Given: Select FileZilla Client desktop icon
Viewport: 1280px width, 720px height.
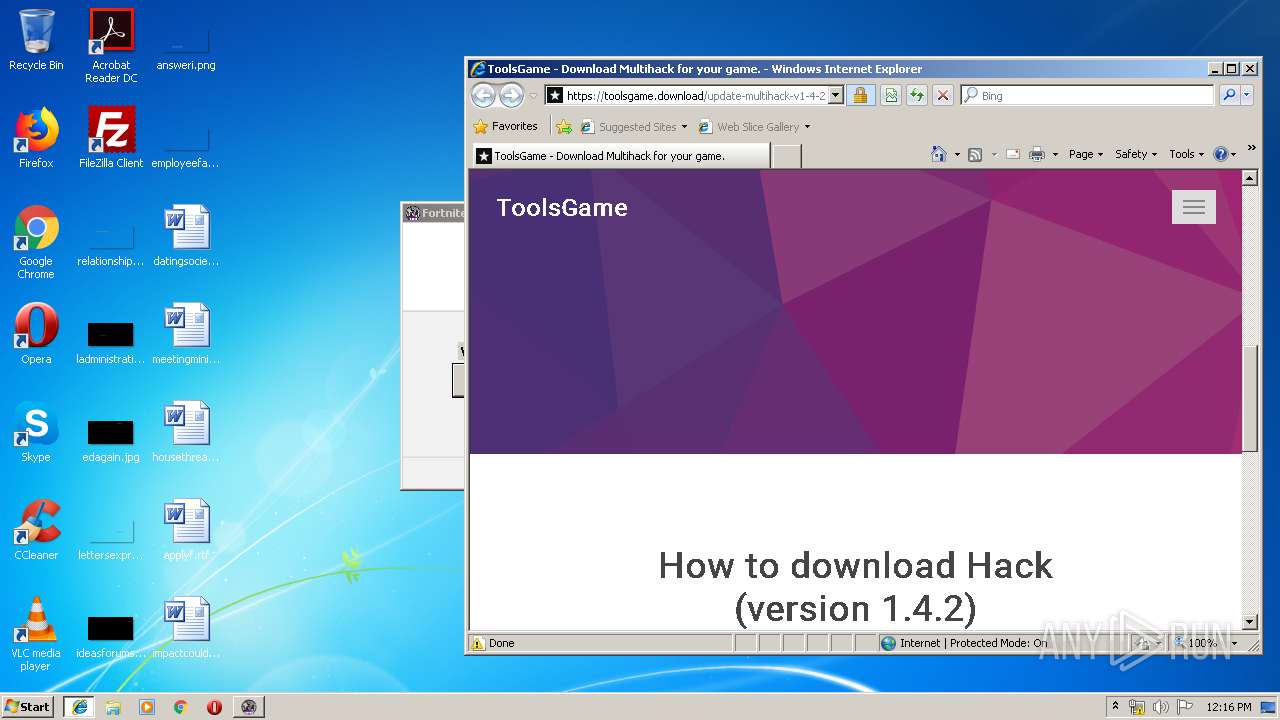Looking at the screenshot, I should tap(111, 138).
